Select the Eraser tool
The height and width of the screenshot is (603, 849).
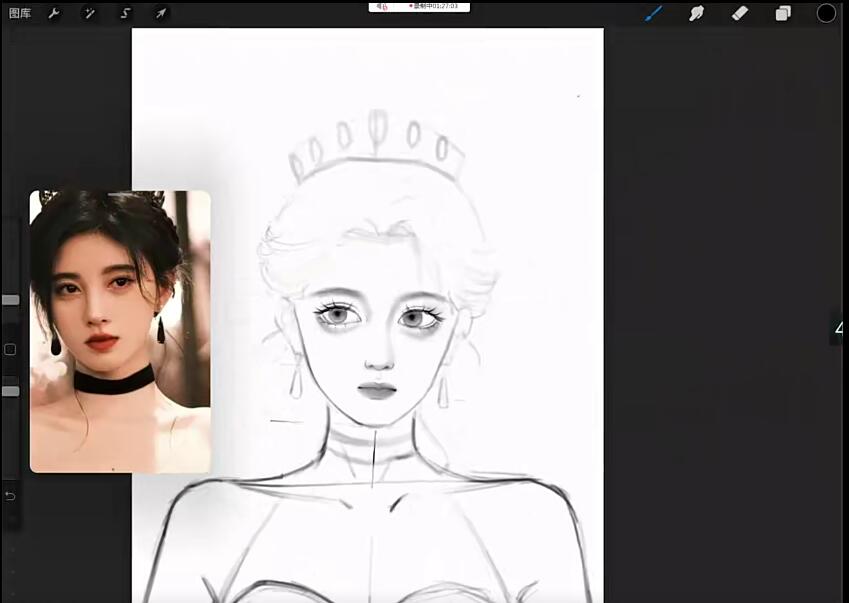click(739, 13)
